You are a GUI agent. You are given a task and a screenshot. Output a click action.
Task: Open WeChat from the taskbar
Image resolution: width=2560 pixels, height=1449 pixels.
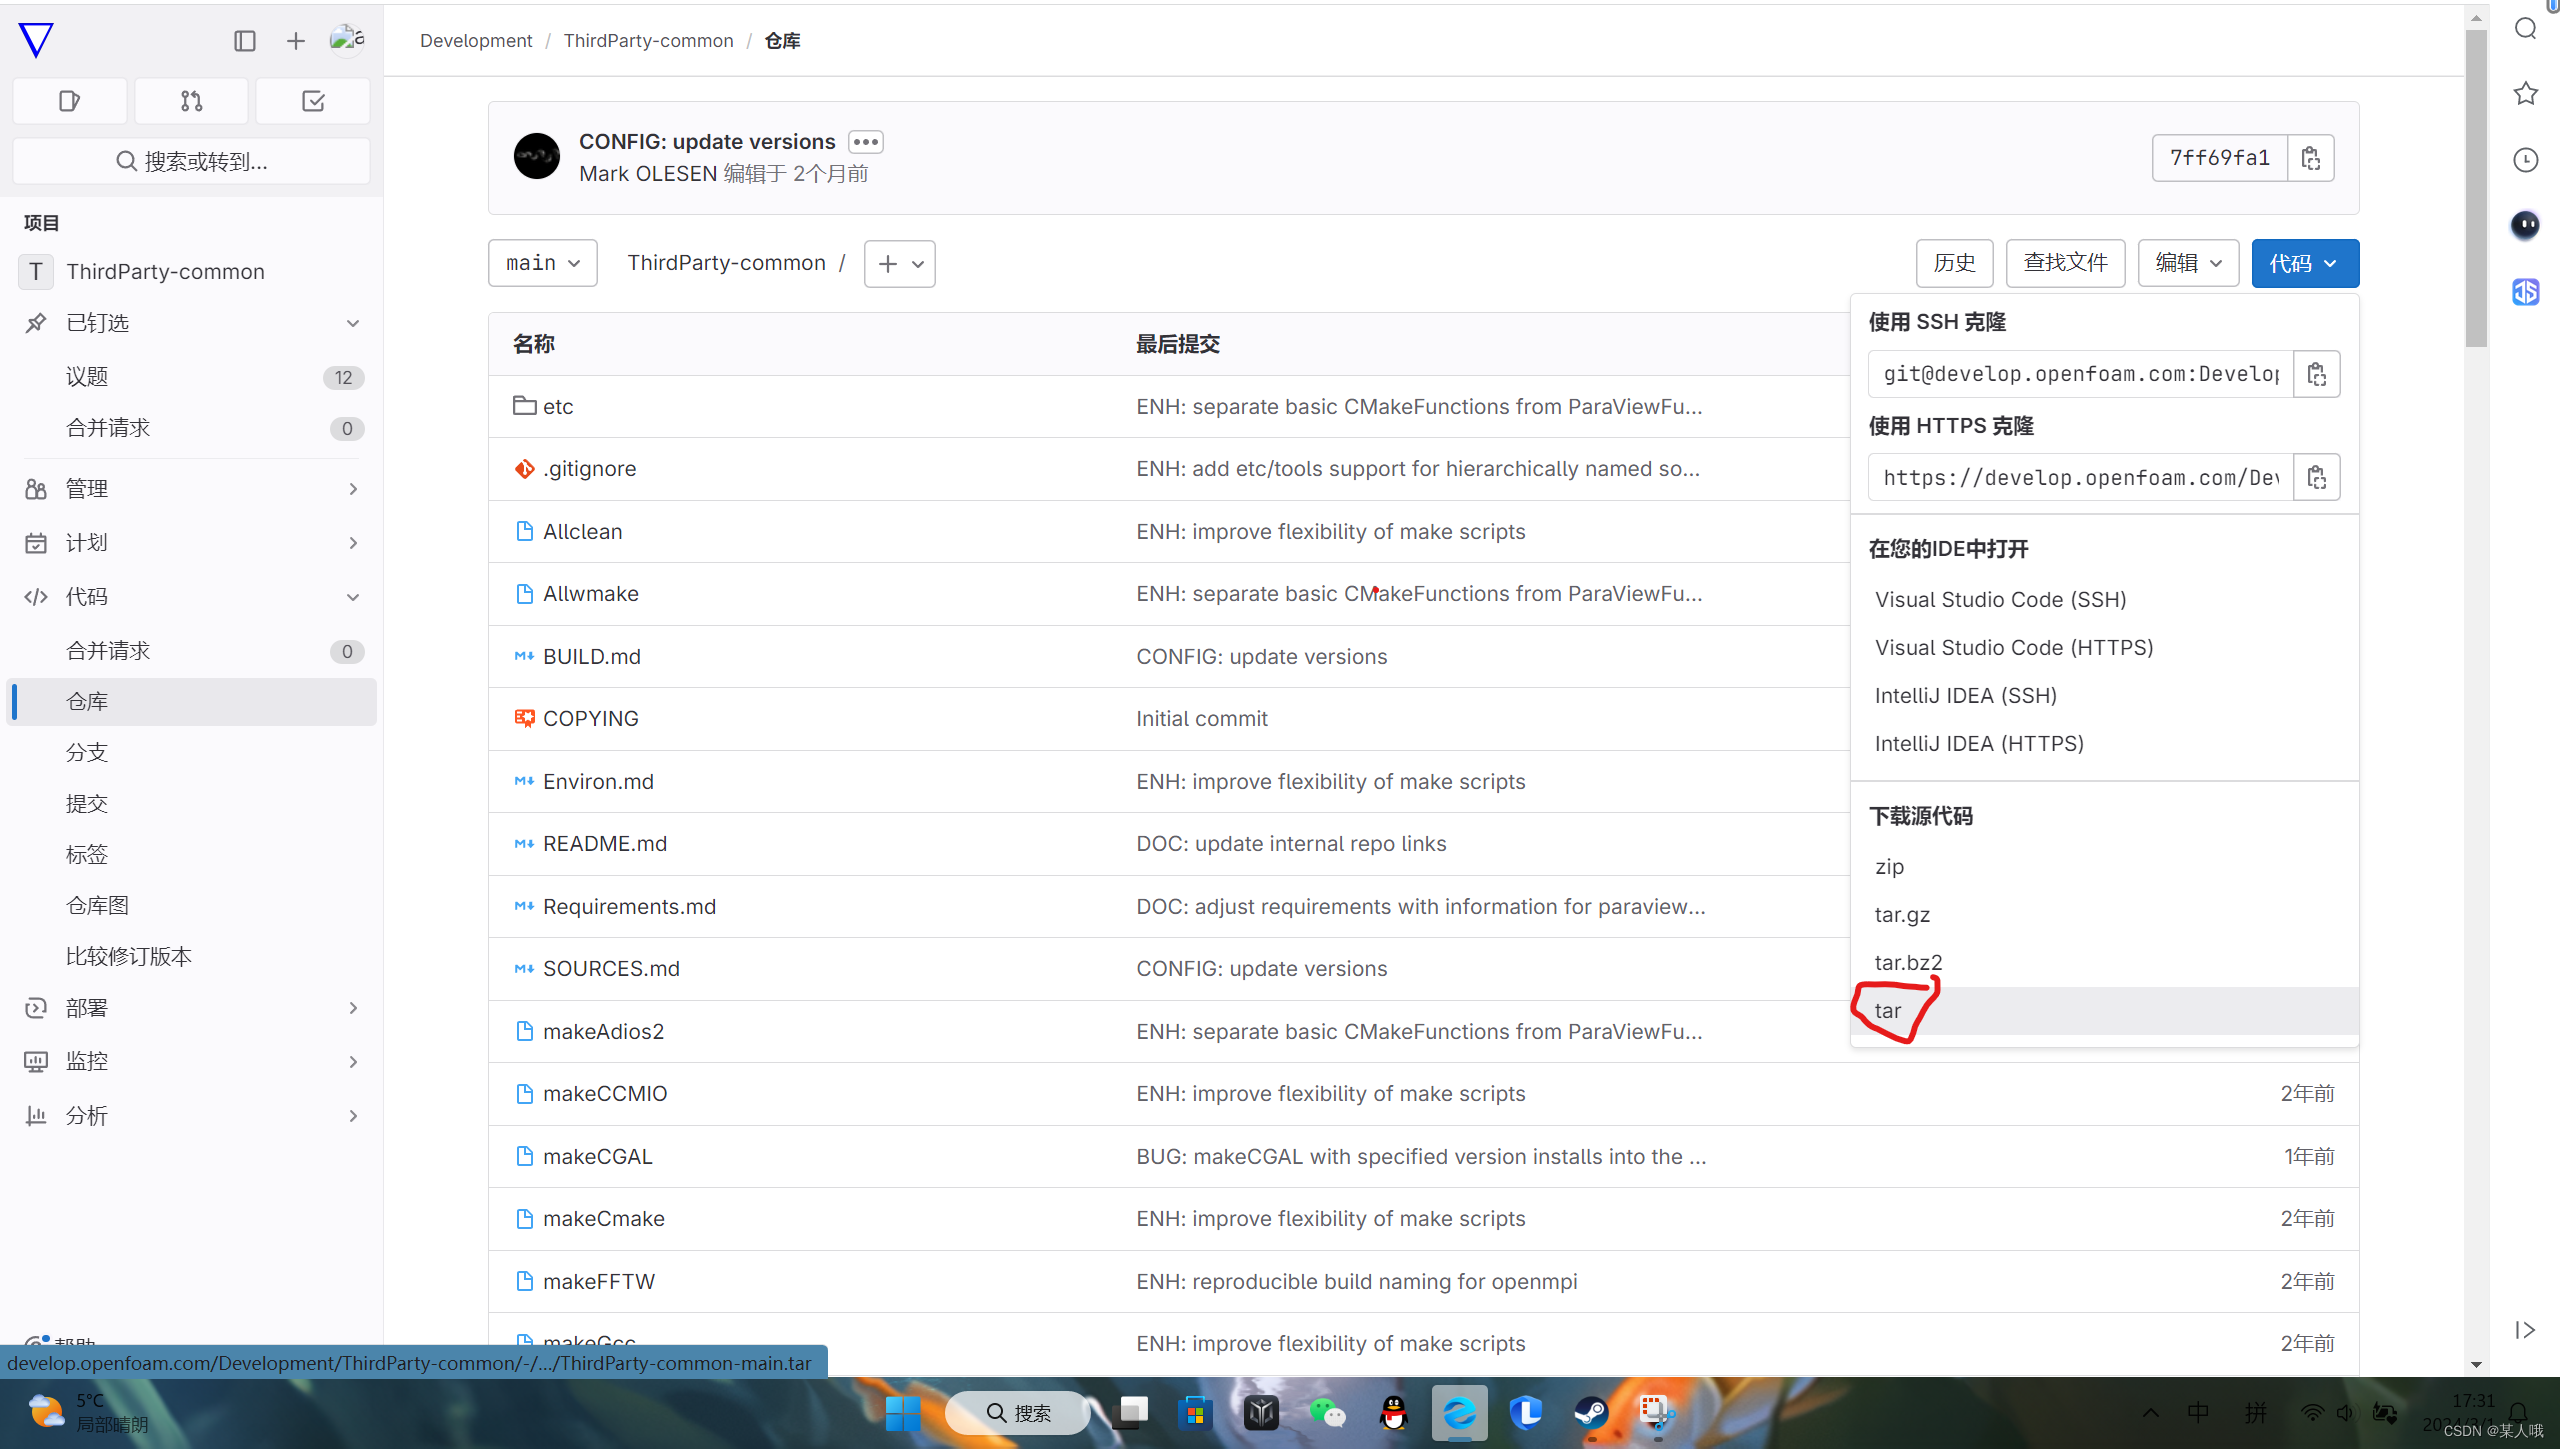point(1327,1413)
